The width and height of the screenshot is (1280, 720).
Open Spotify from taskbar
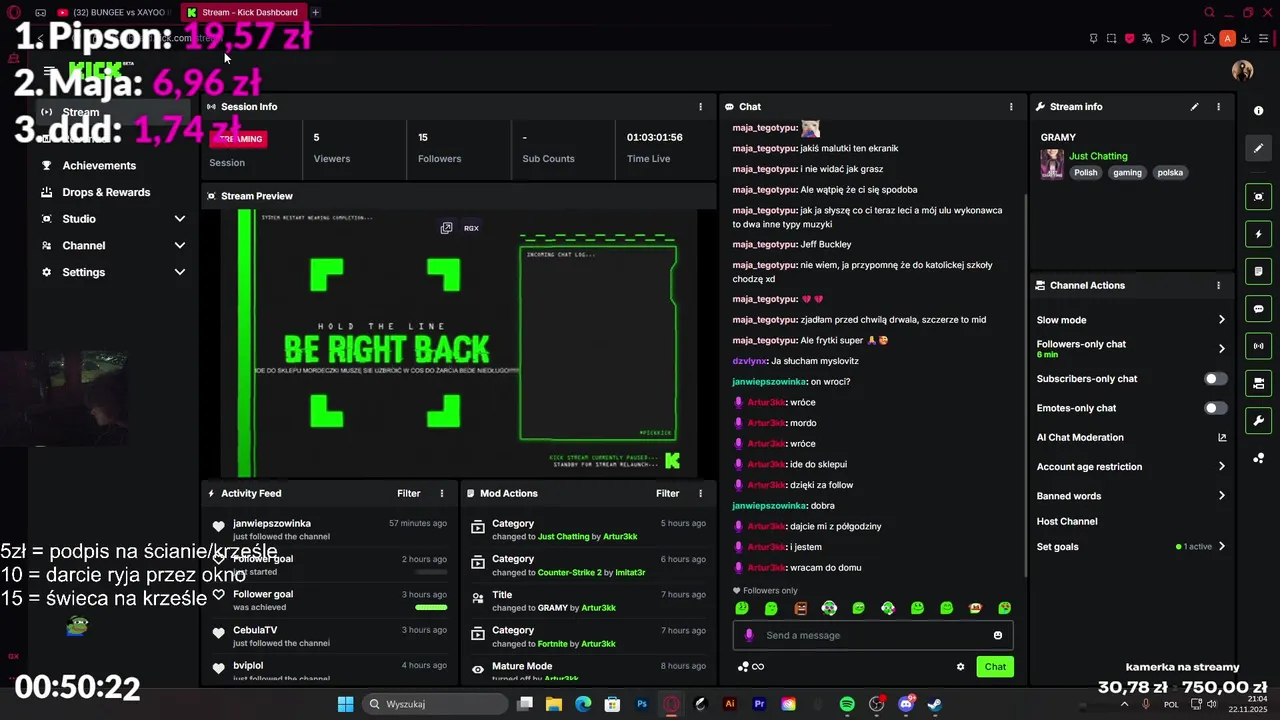847,704
